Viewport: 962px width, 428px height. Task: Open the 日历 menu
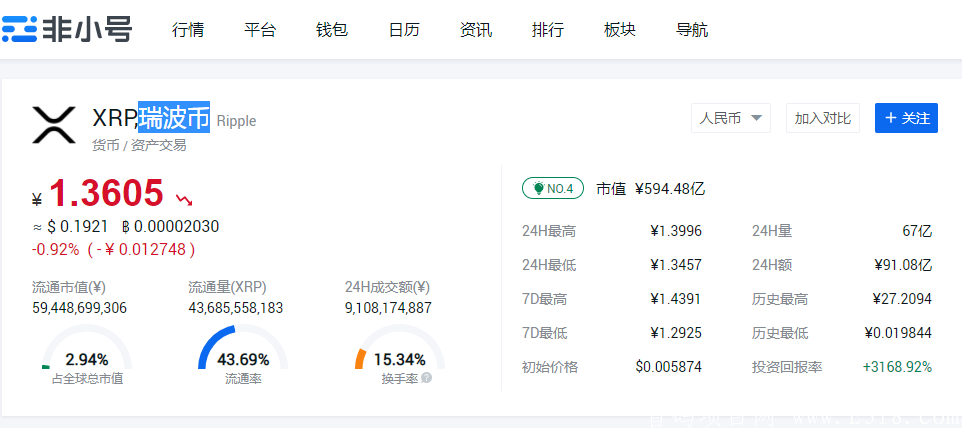click(x=404, y=29)
